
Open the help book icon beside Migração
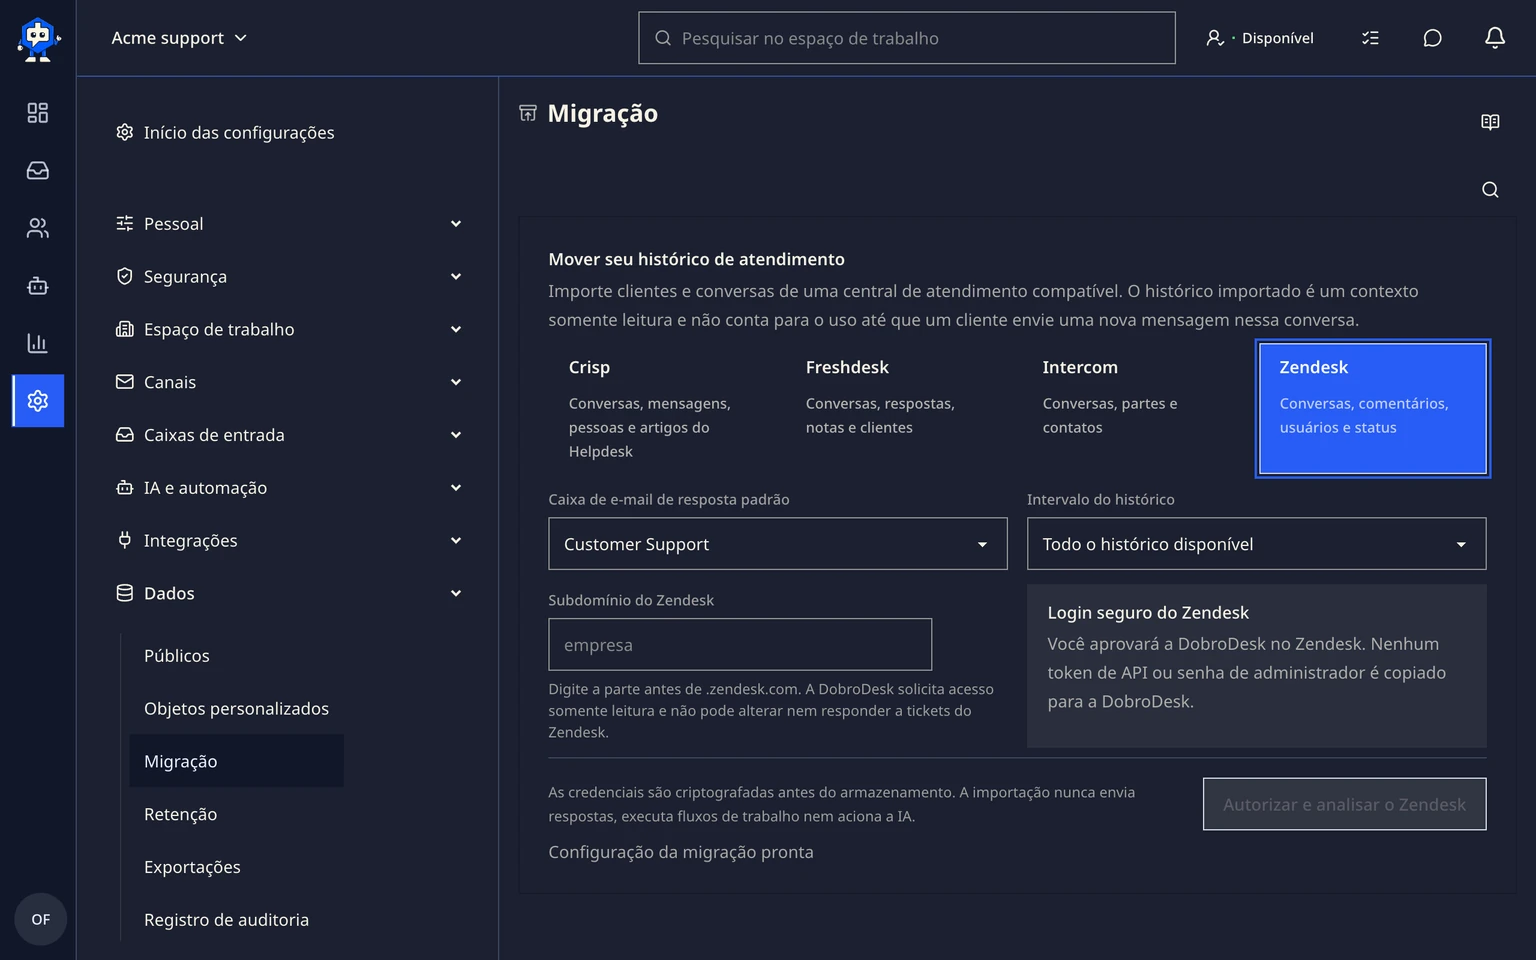click(1490, 122)
